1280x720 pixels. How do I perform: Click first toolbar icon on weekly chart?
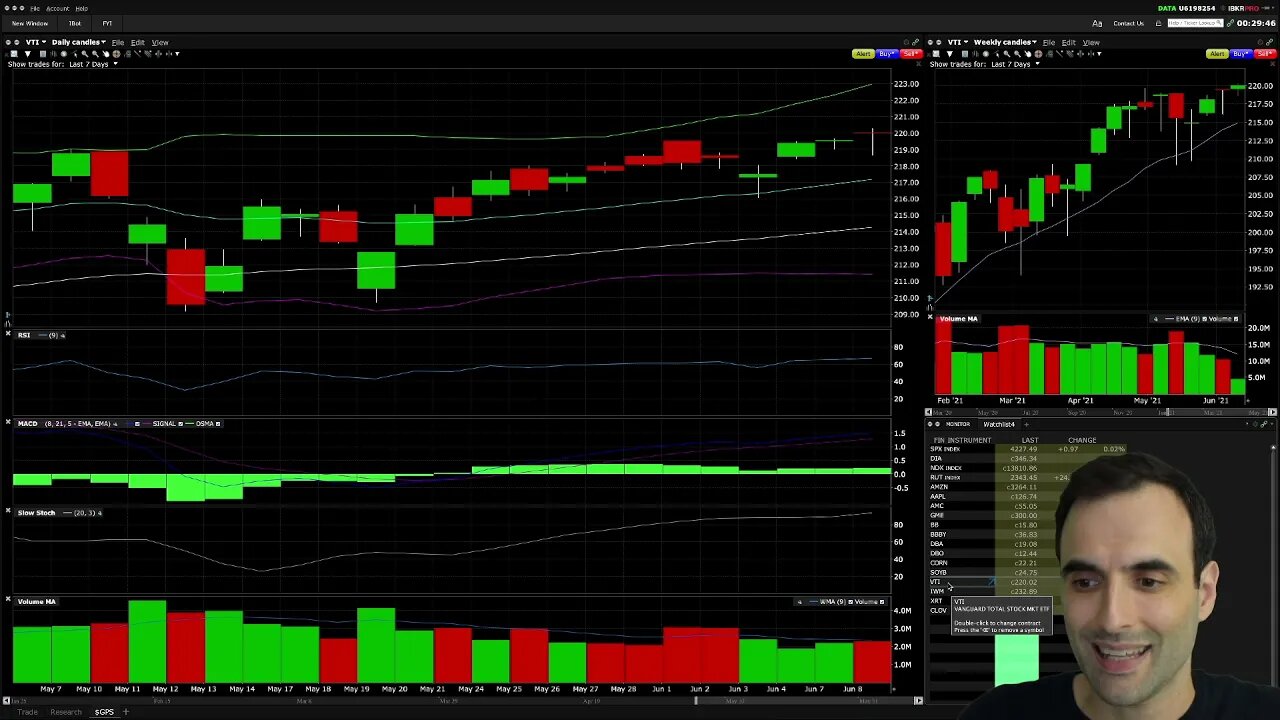(x=936, y=54)
